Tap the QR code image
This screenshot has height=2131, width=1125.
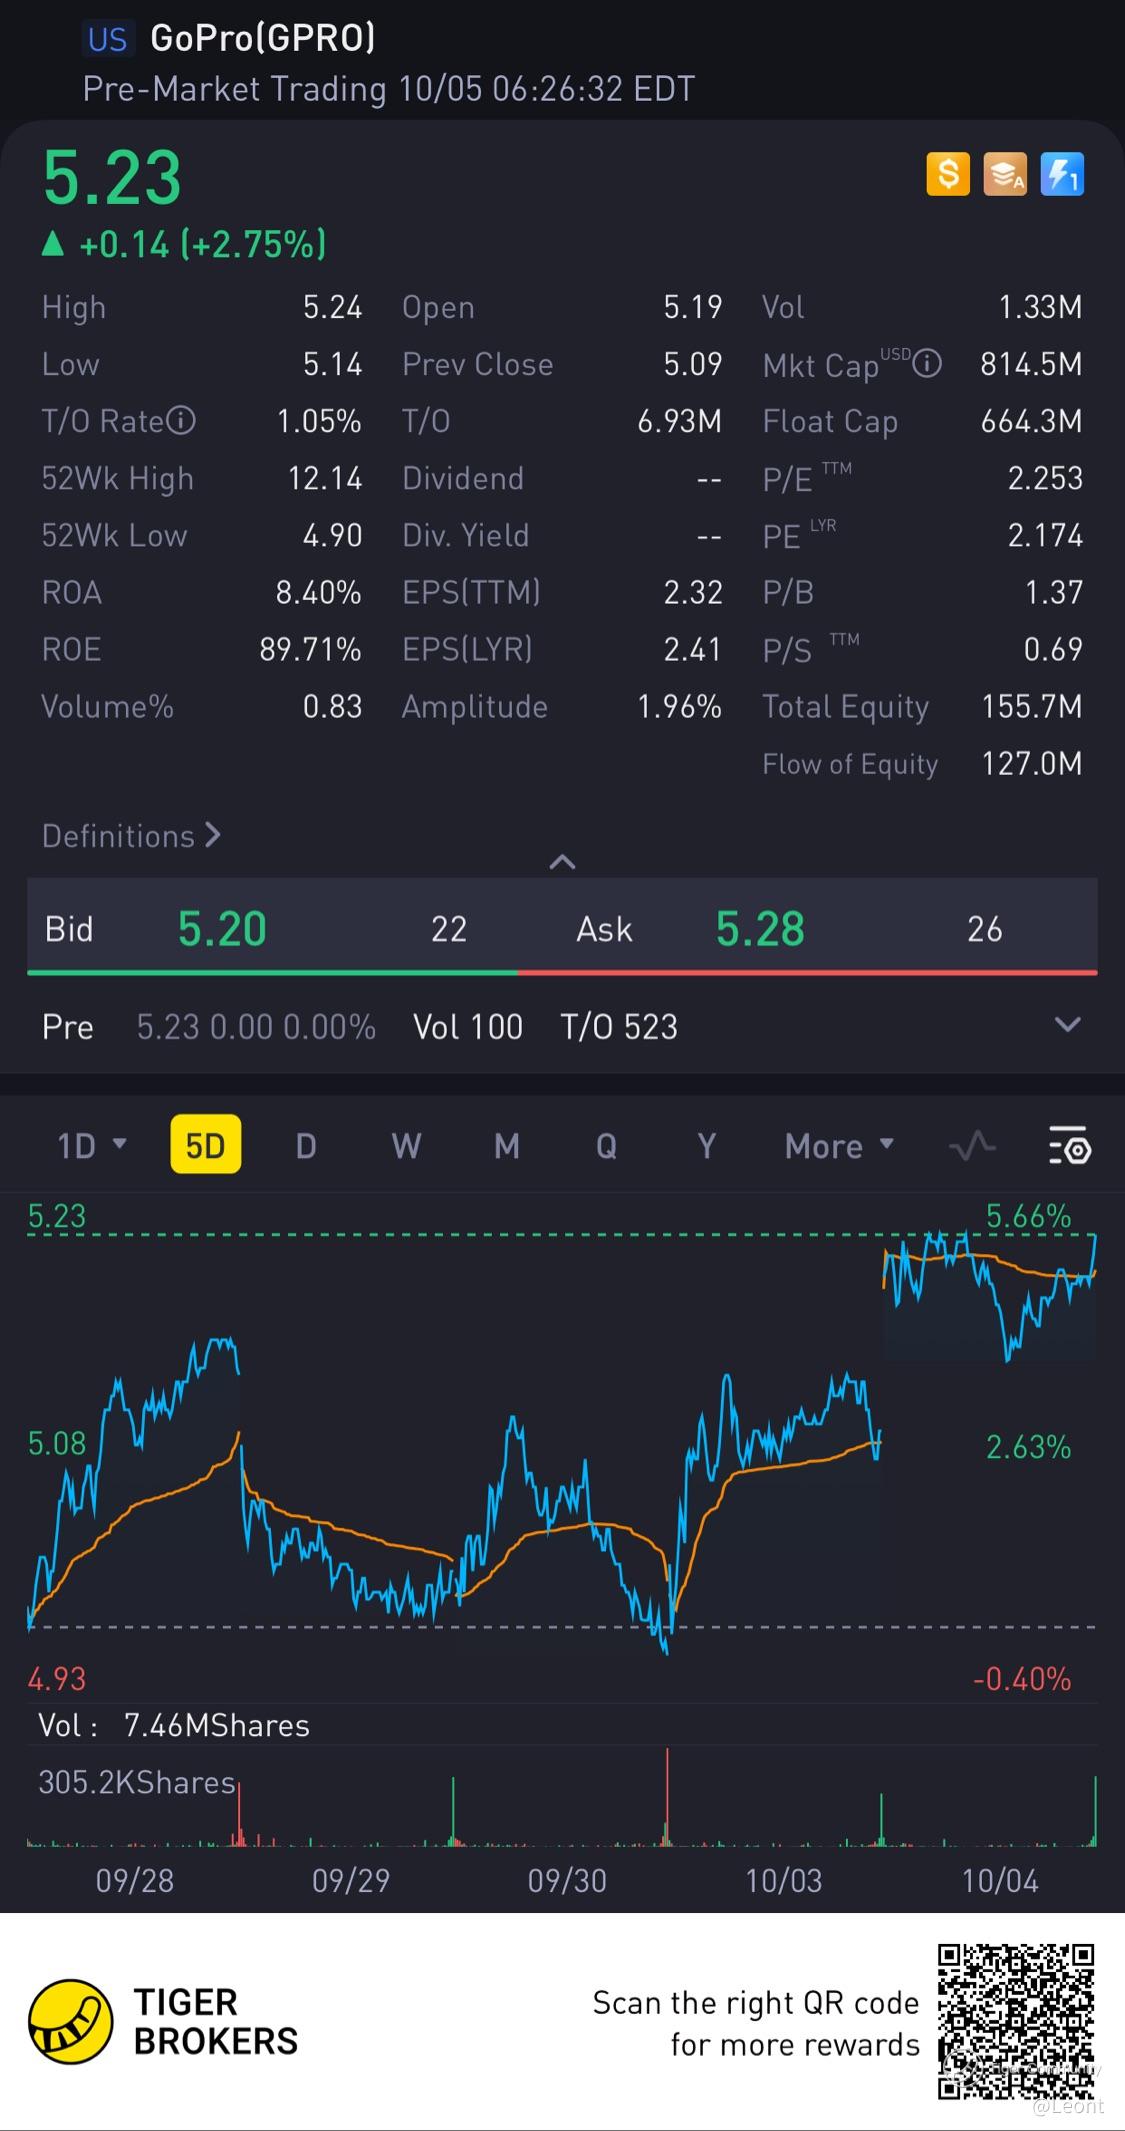[1016, 2020]
